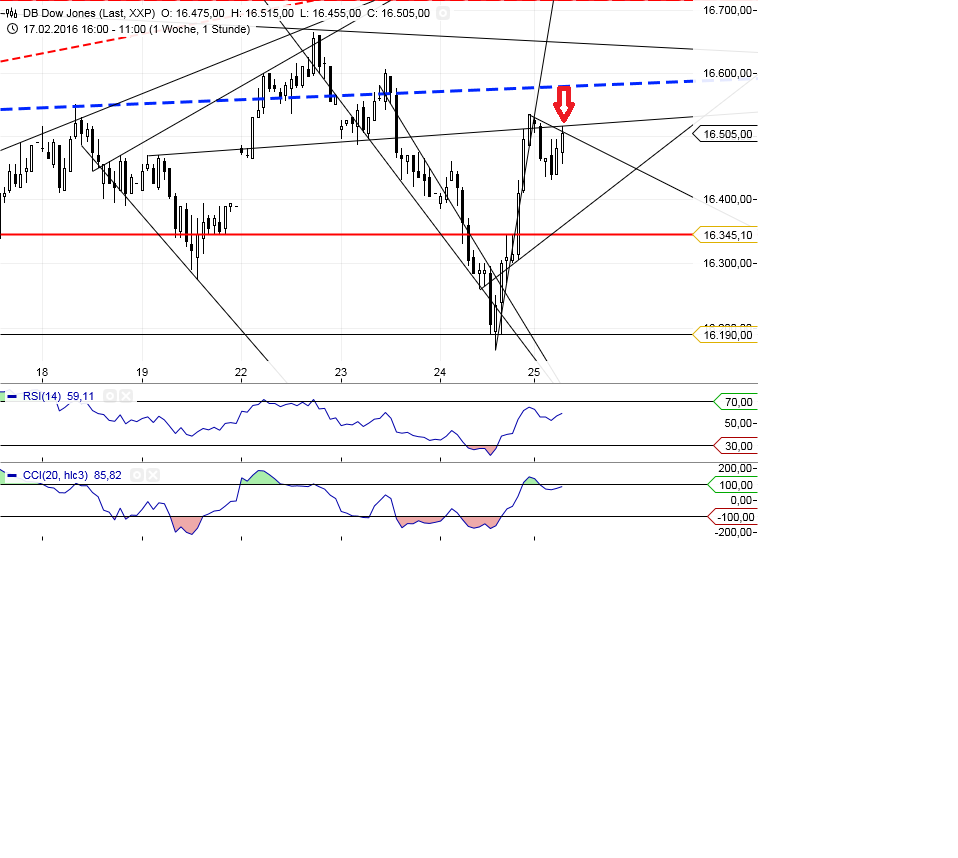Select the blue dashed trend line
Viewport: 958px width, 858px height.
[300, 98]
